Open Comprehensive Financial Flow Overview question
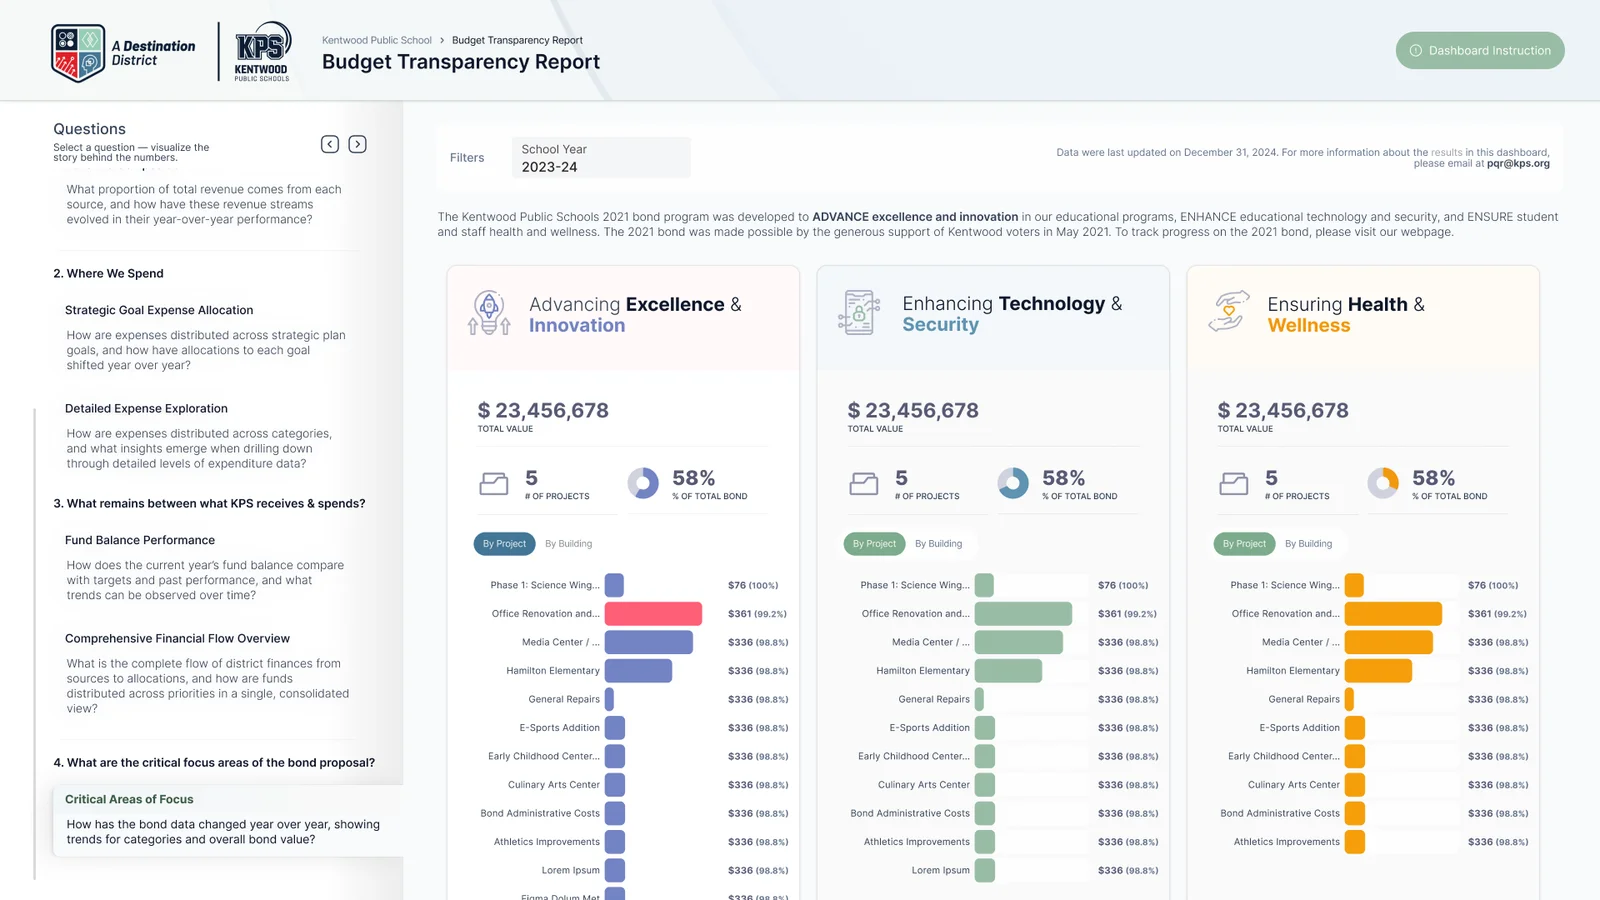 tap(177, 638)
